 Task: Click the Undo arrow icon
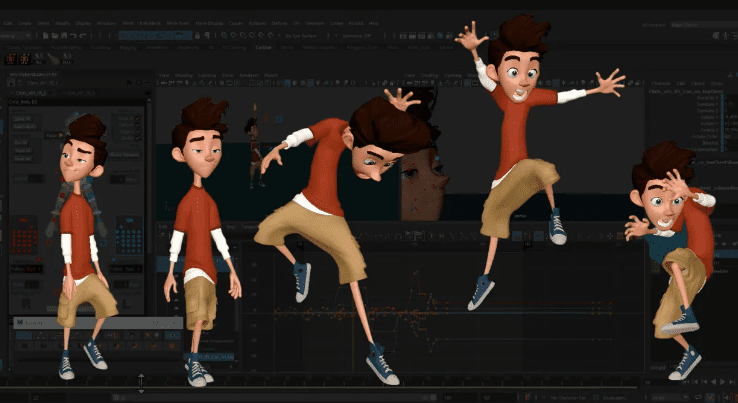pos(73,35)
